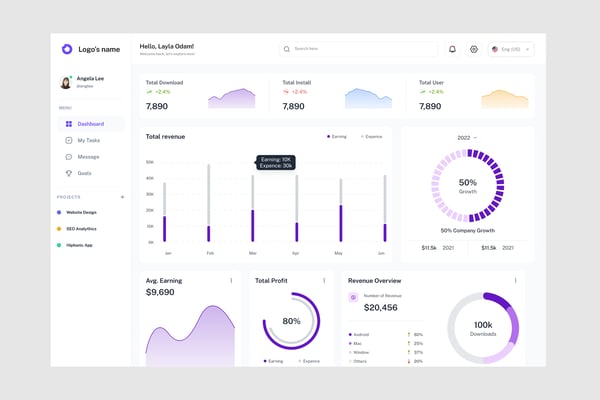The image size is (600, 400).
Task: Open the Hiphonic App project
Action: (x=75, y=245)
